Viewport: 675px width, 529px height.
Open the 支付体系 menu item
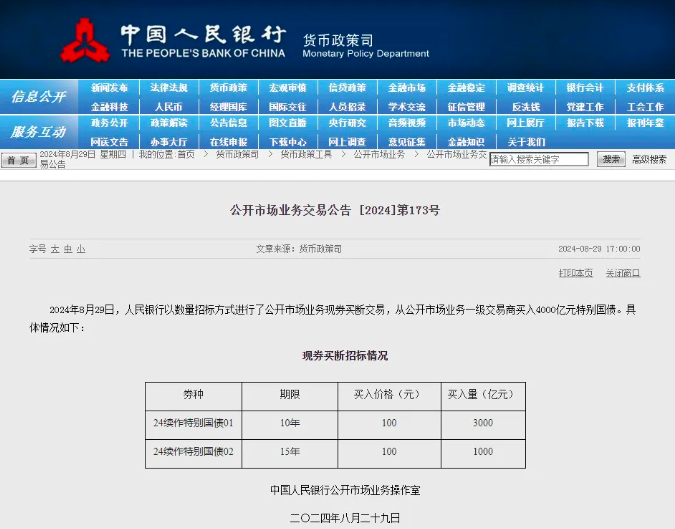click(645, 88)
